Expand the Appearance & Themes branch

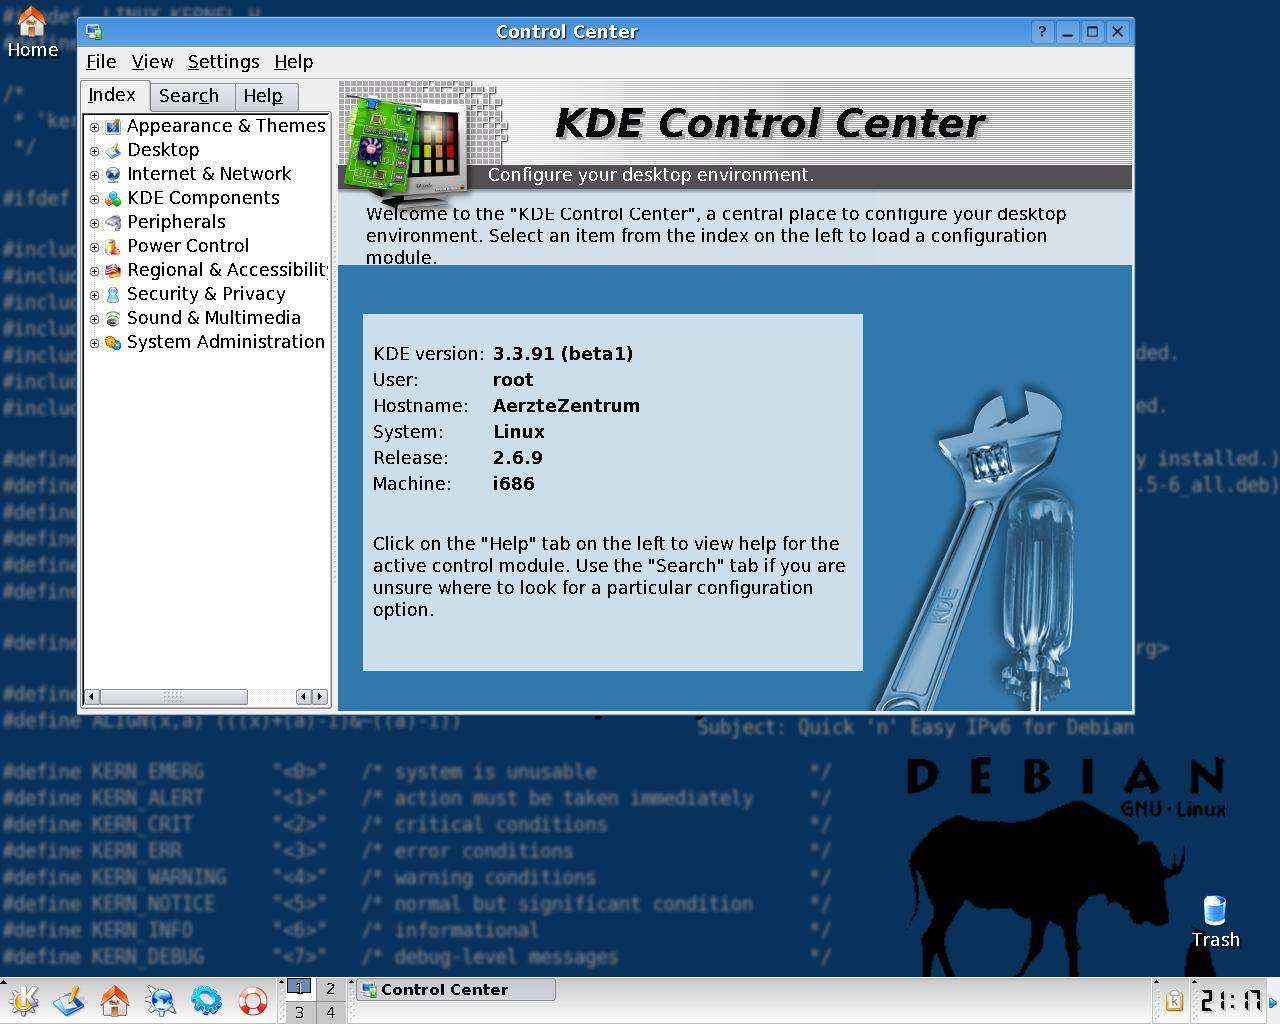click(94, 126)
